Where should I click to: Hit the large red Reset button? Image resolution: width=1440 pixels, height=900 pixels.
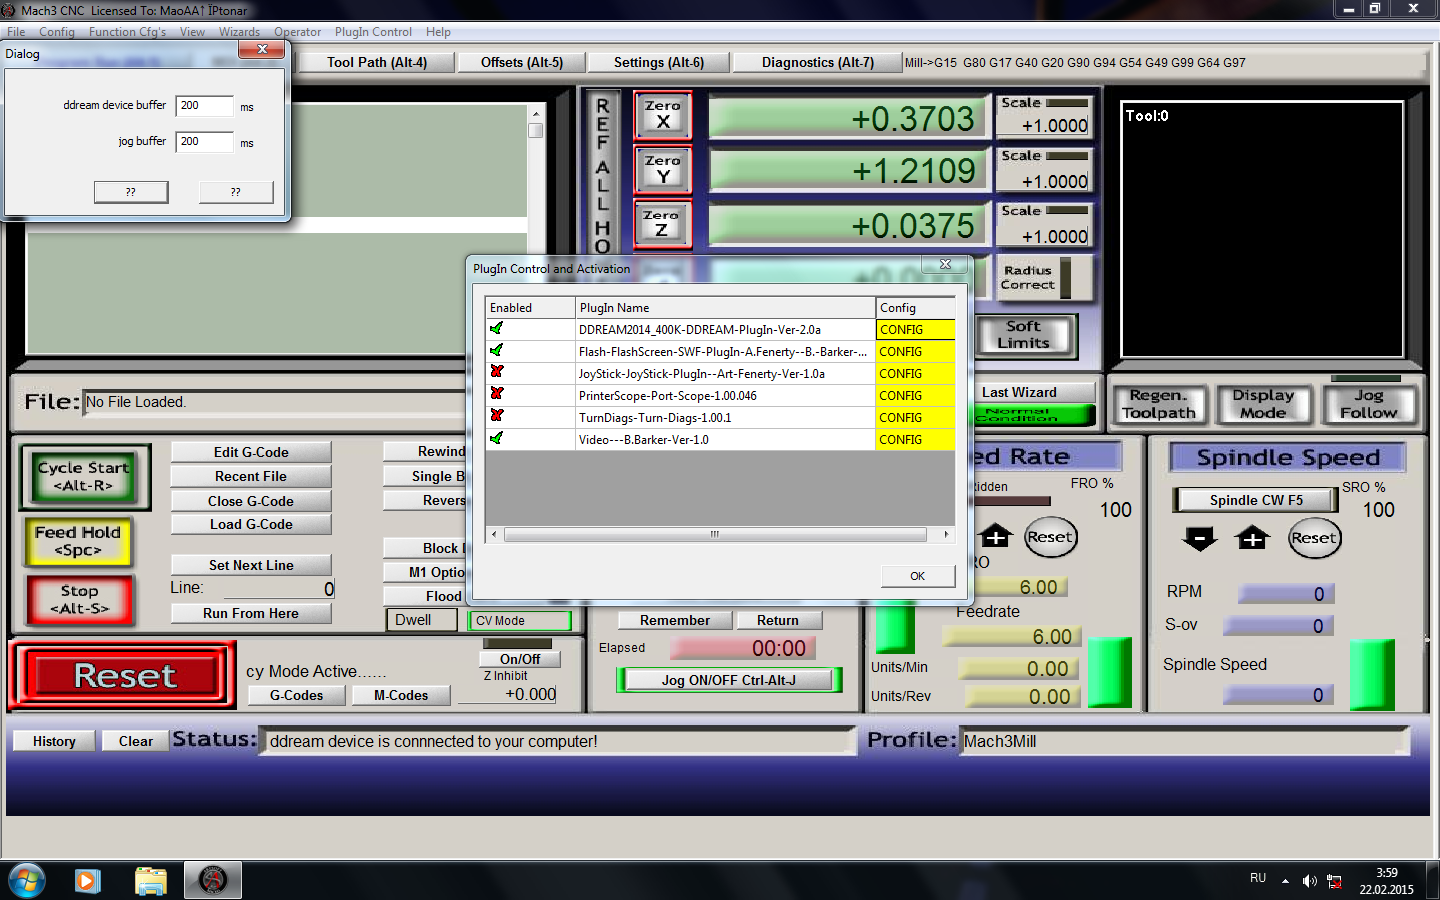[x=125, y=676]
